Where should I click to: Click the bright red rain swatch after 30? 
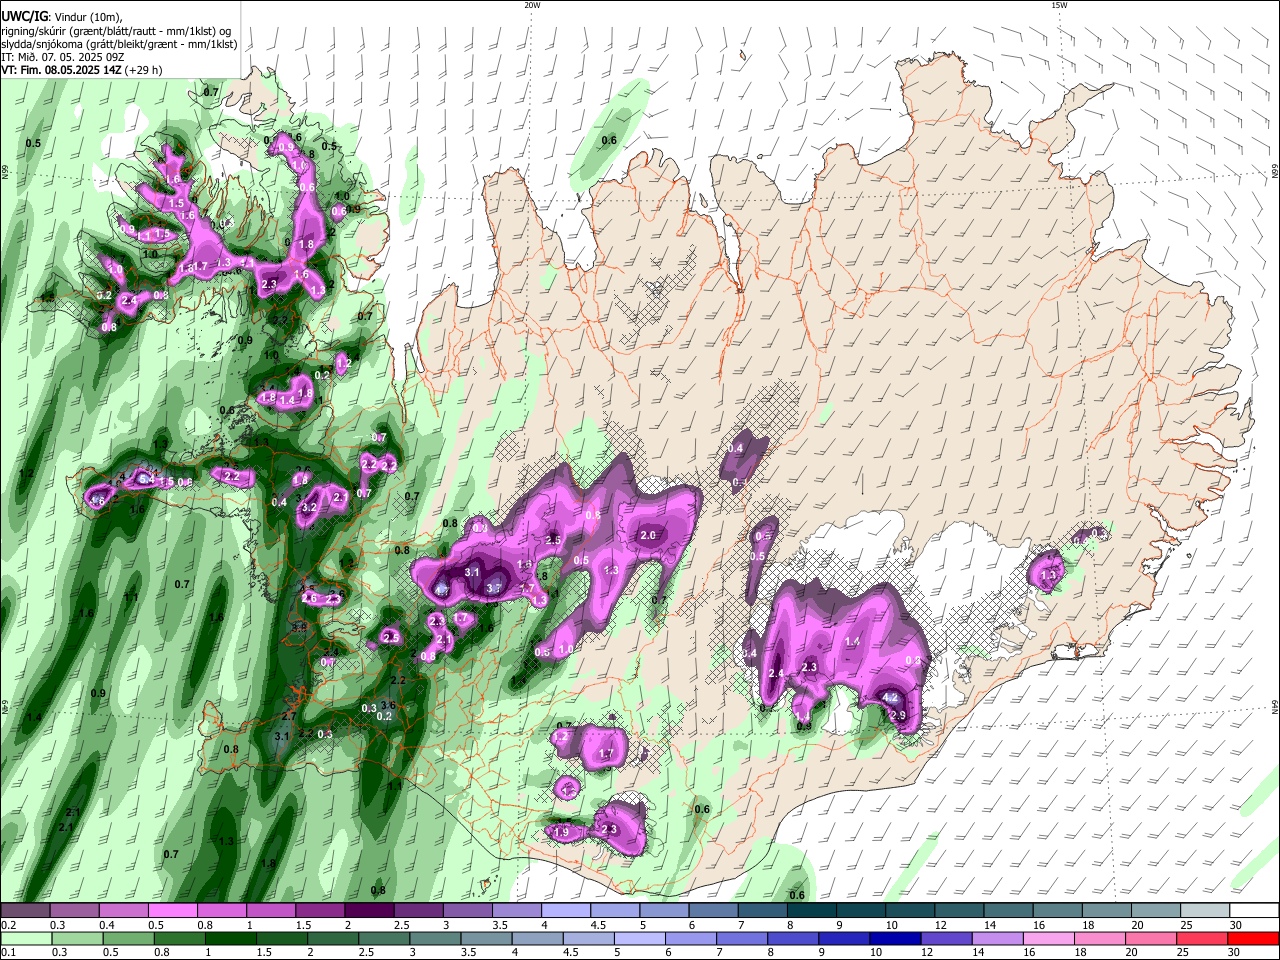click(x=1253, y=938)
